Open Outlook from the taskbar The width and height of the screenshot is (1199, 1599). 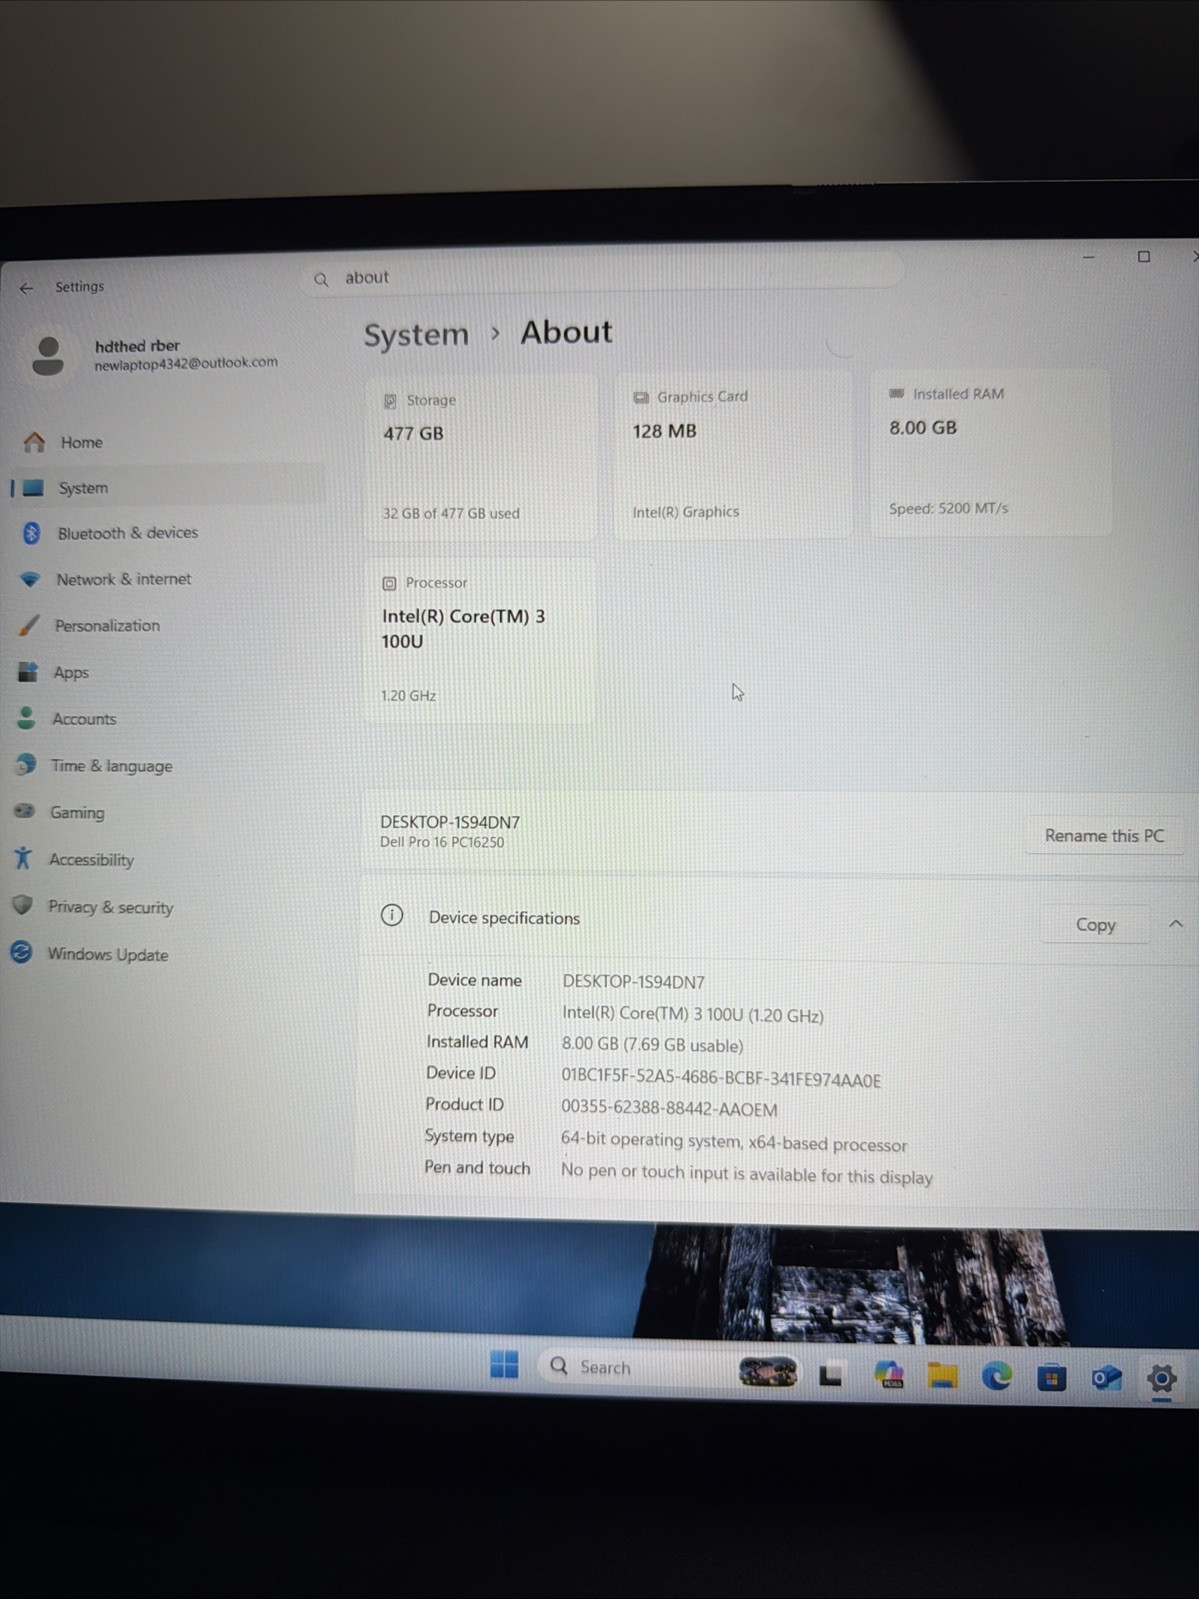point(1106,1379)
